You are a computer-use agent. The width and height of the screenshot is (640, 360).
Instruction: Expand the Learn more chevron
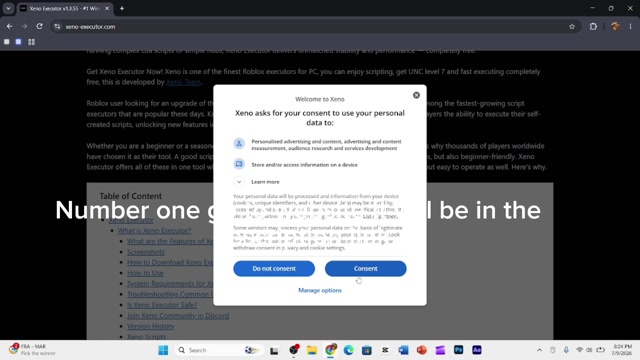tap(239, 182)
